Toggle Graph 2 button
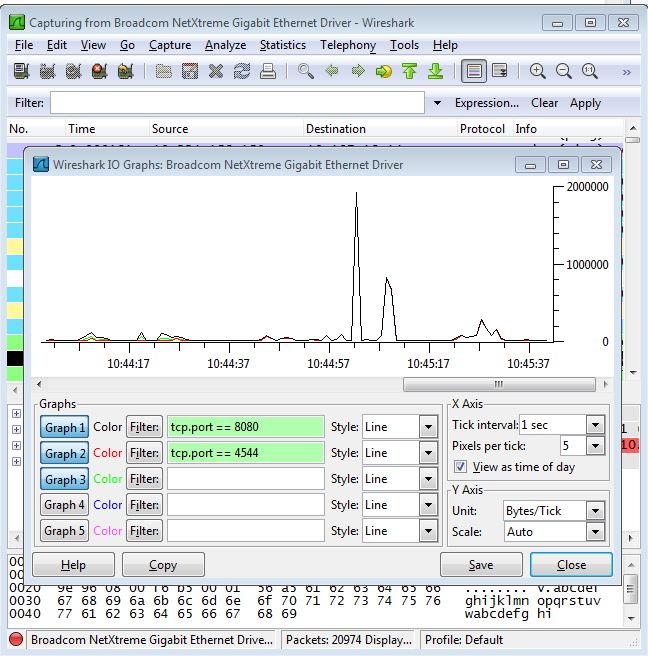The width and height of the screenshot is (648, 656). pyautogui.click(x=64, y=453)
